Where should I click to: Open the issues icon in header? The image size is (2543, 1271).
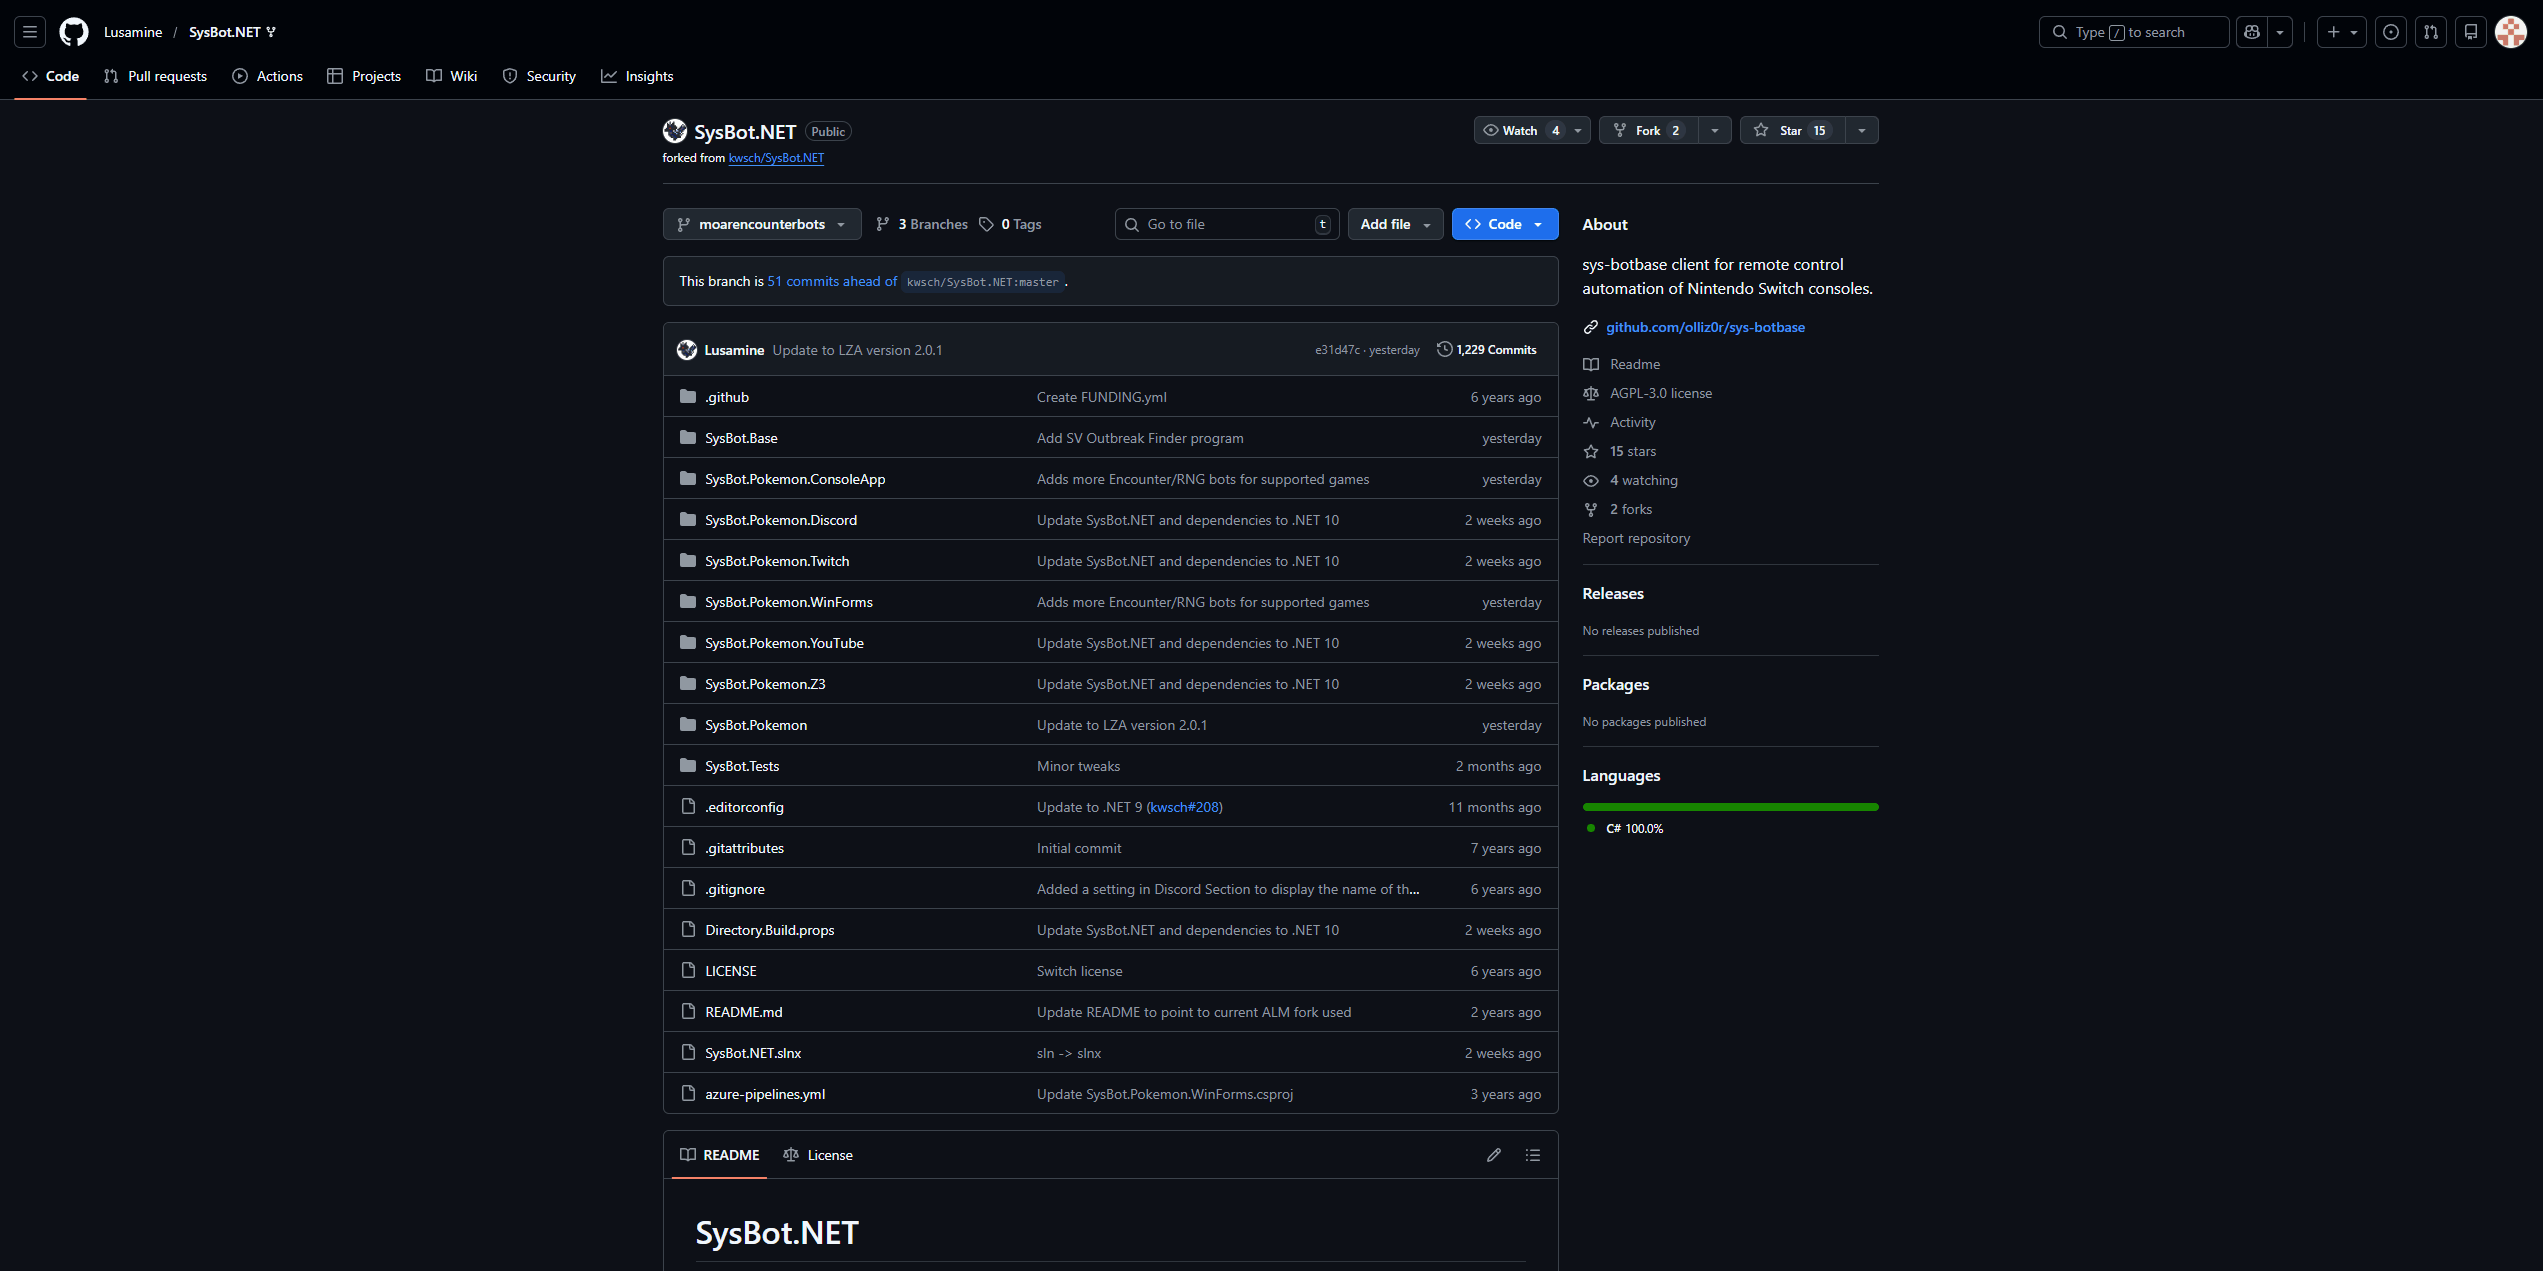[2390, 32]
